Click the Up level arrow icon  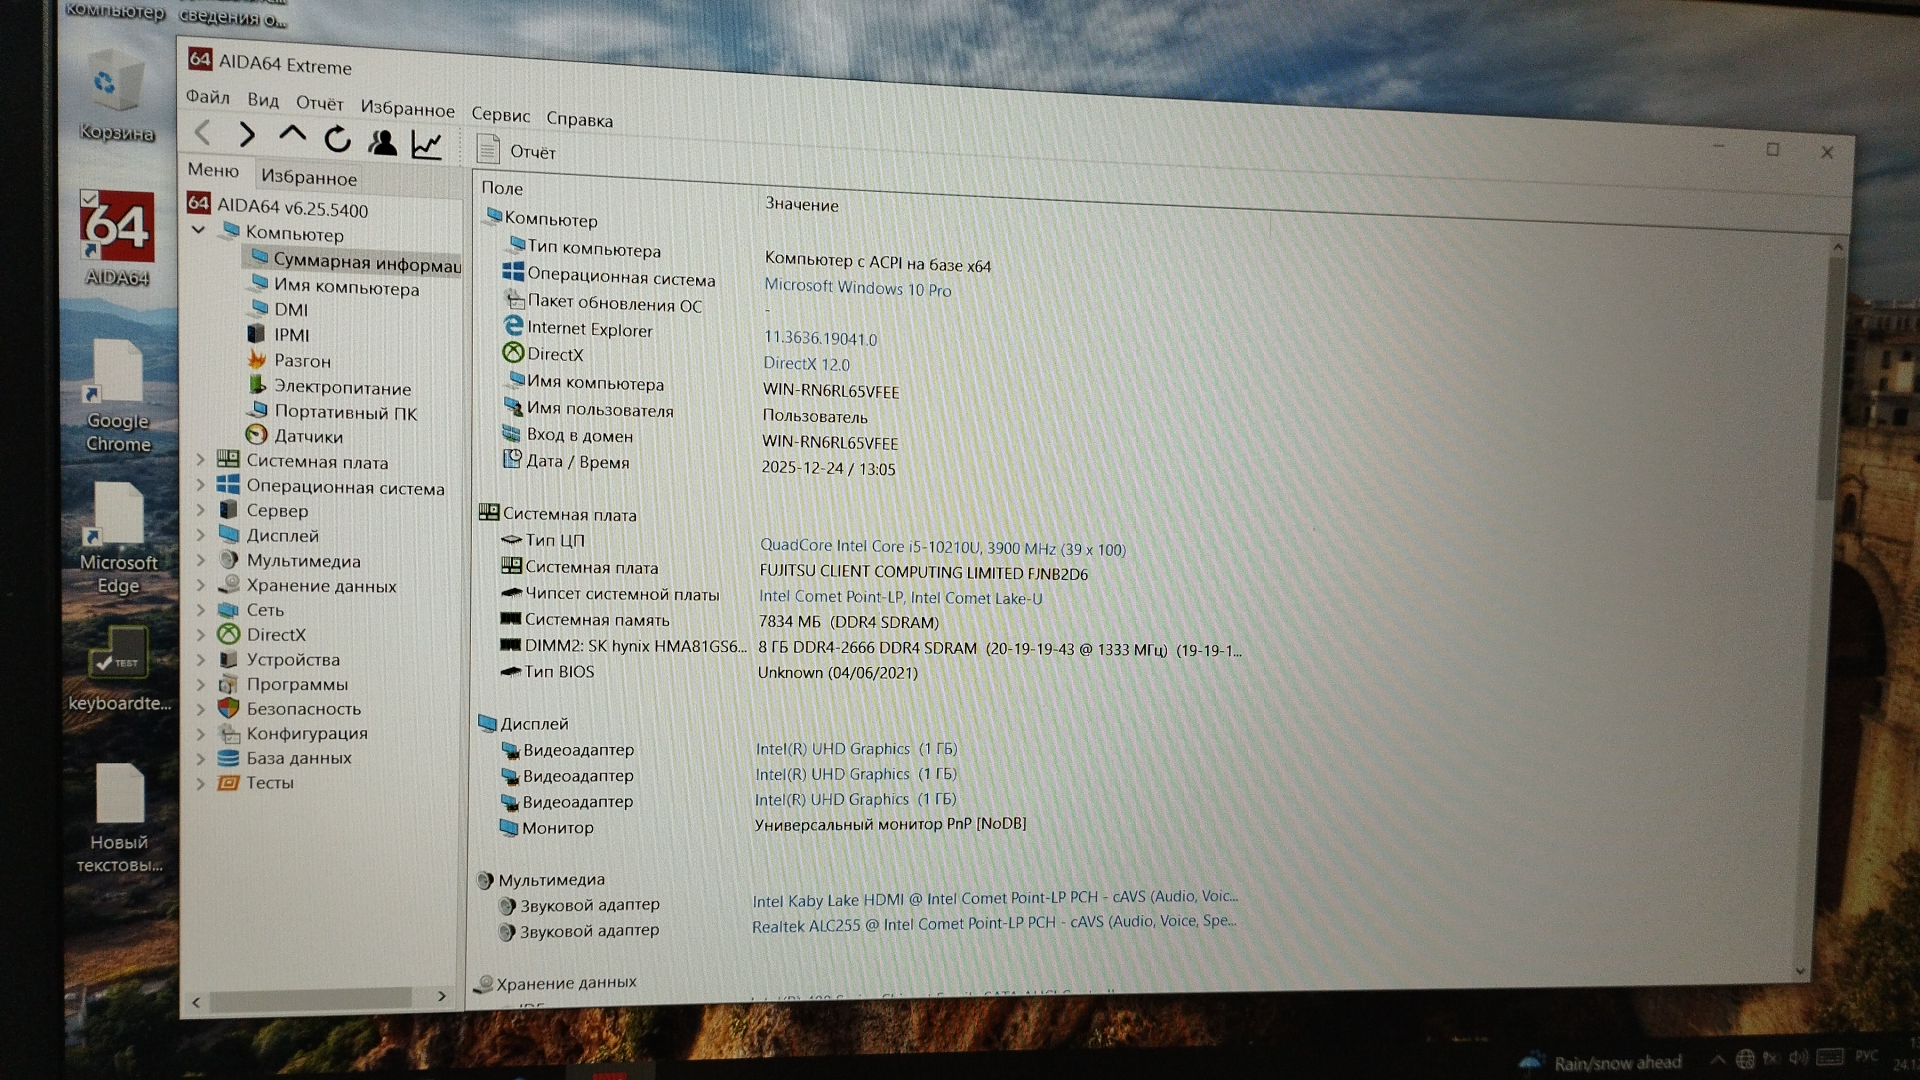292,134
